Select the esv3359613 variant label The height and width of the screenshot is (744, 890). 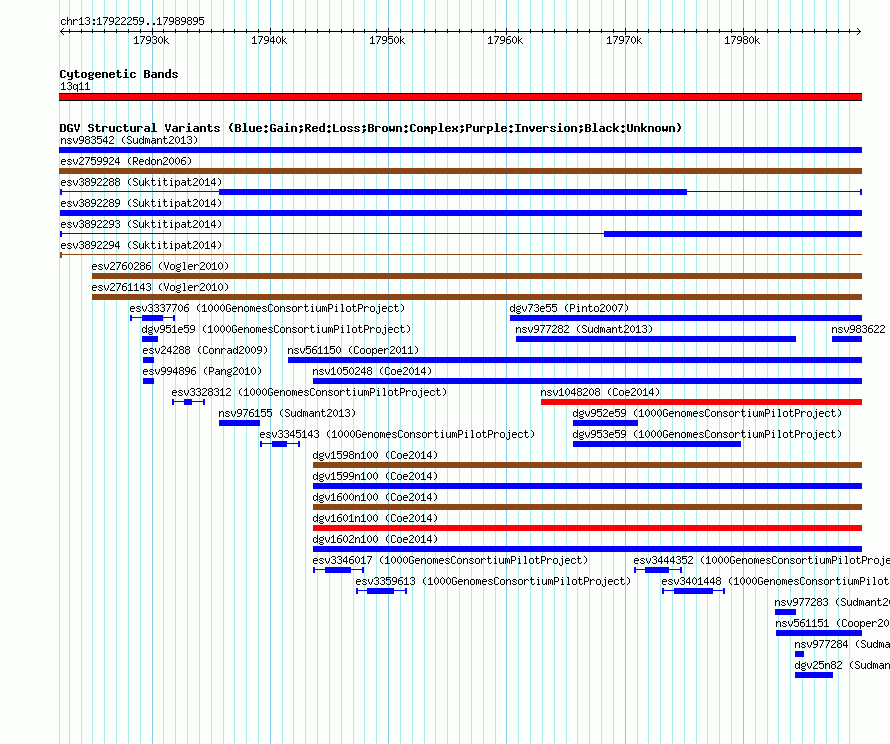493,581
